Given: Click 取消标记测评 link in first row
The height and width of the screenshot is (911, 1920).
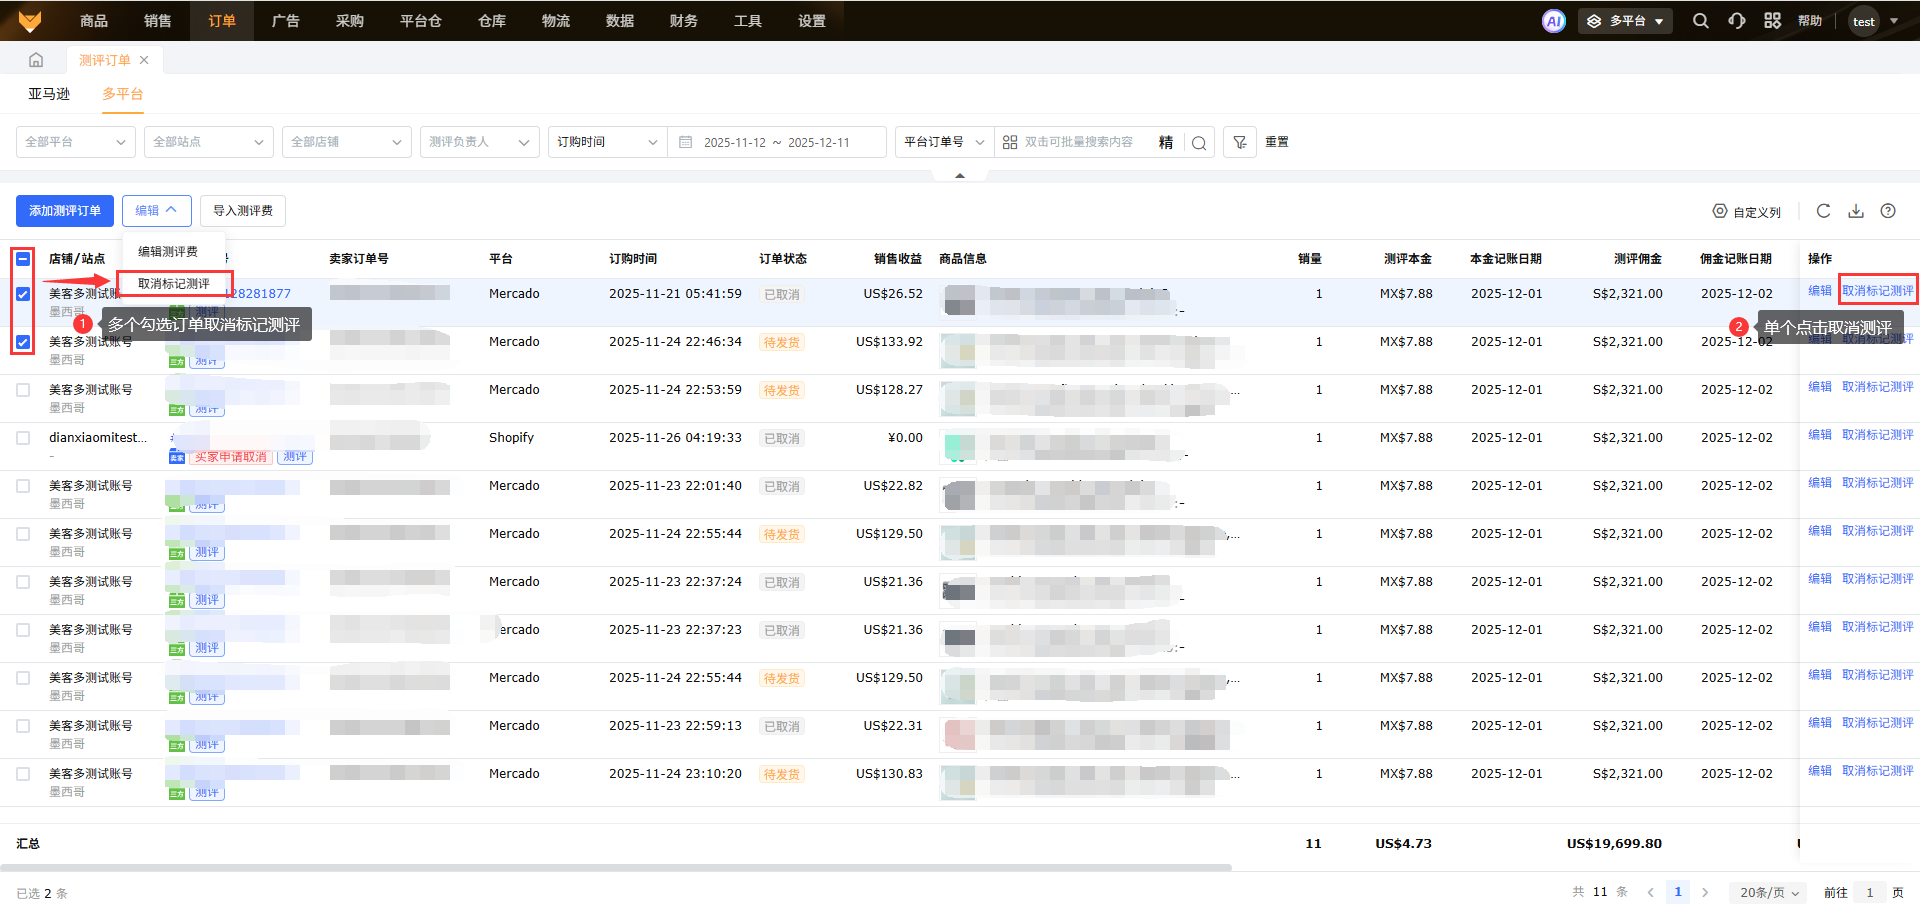Looking at the screenshot, I should pyautogui.click(x=1877, y=291).
